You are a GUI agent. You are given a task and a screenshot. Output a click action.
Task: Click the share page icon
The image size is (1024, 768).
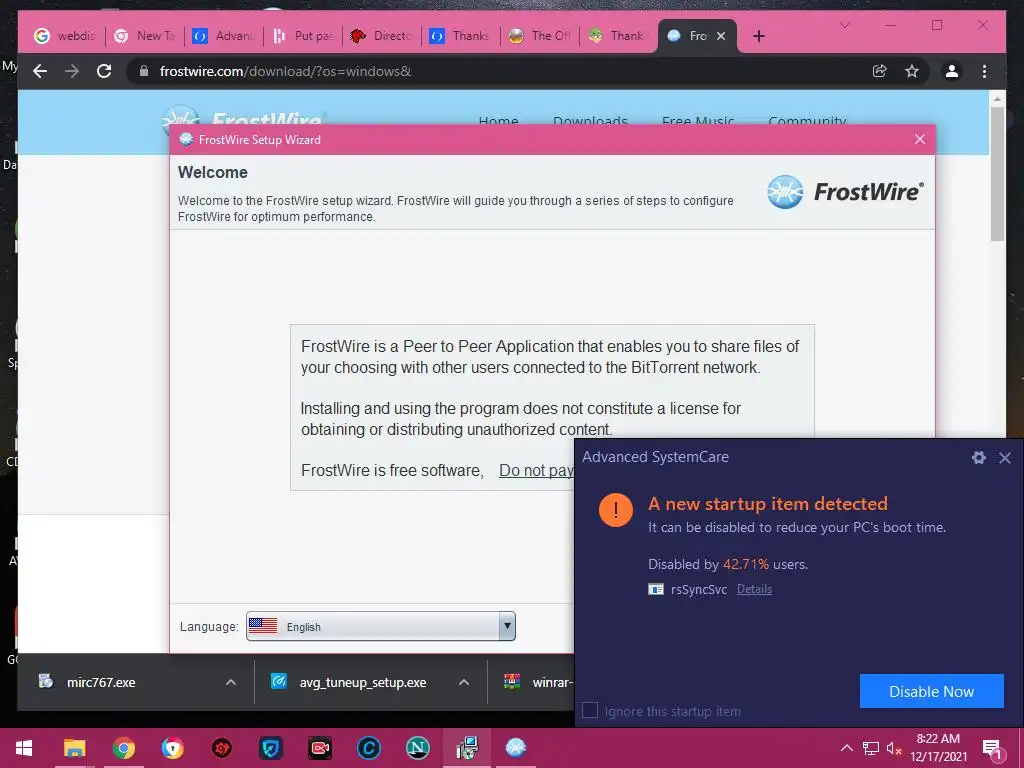coord(880,71)
